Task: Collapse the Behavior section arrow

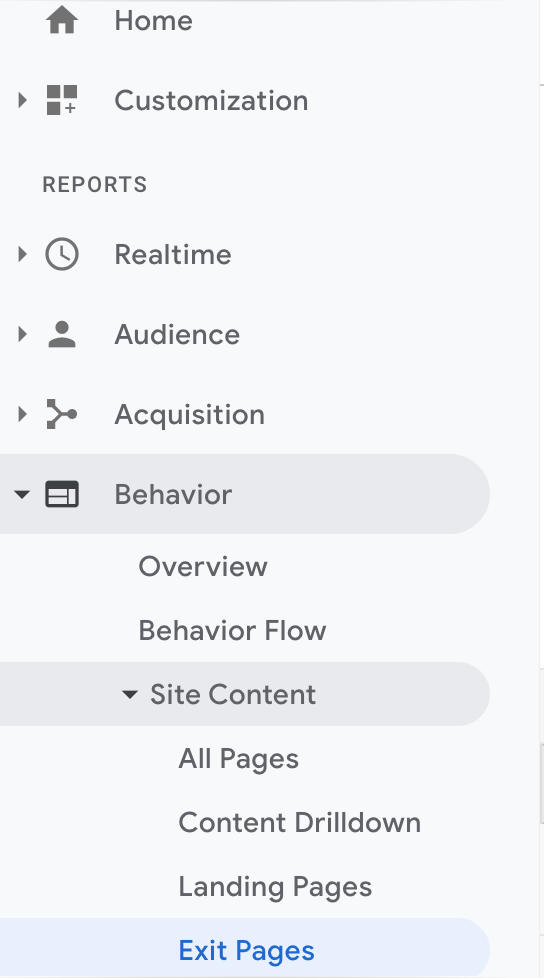Action: point(22,495)
